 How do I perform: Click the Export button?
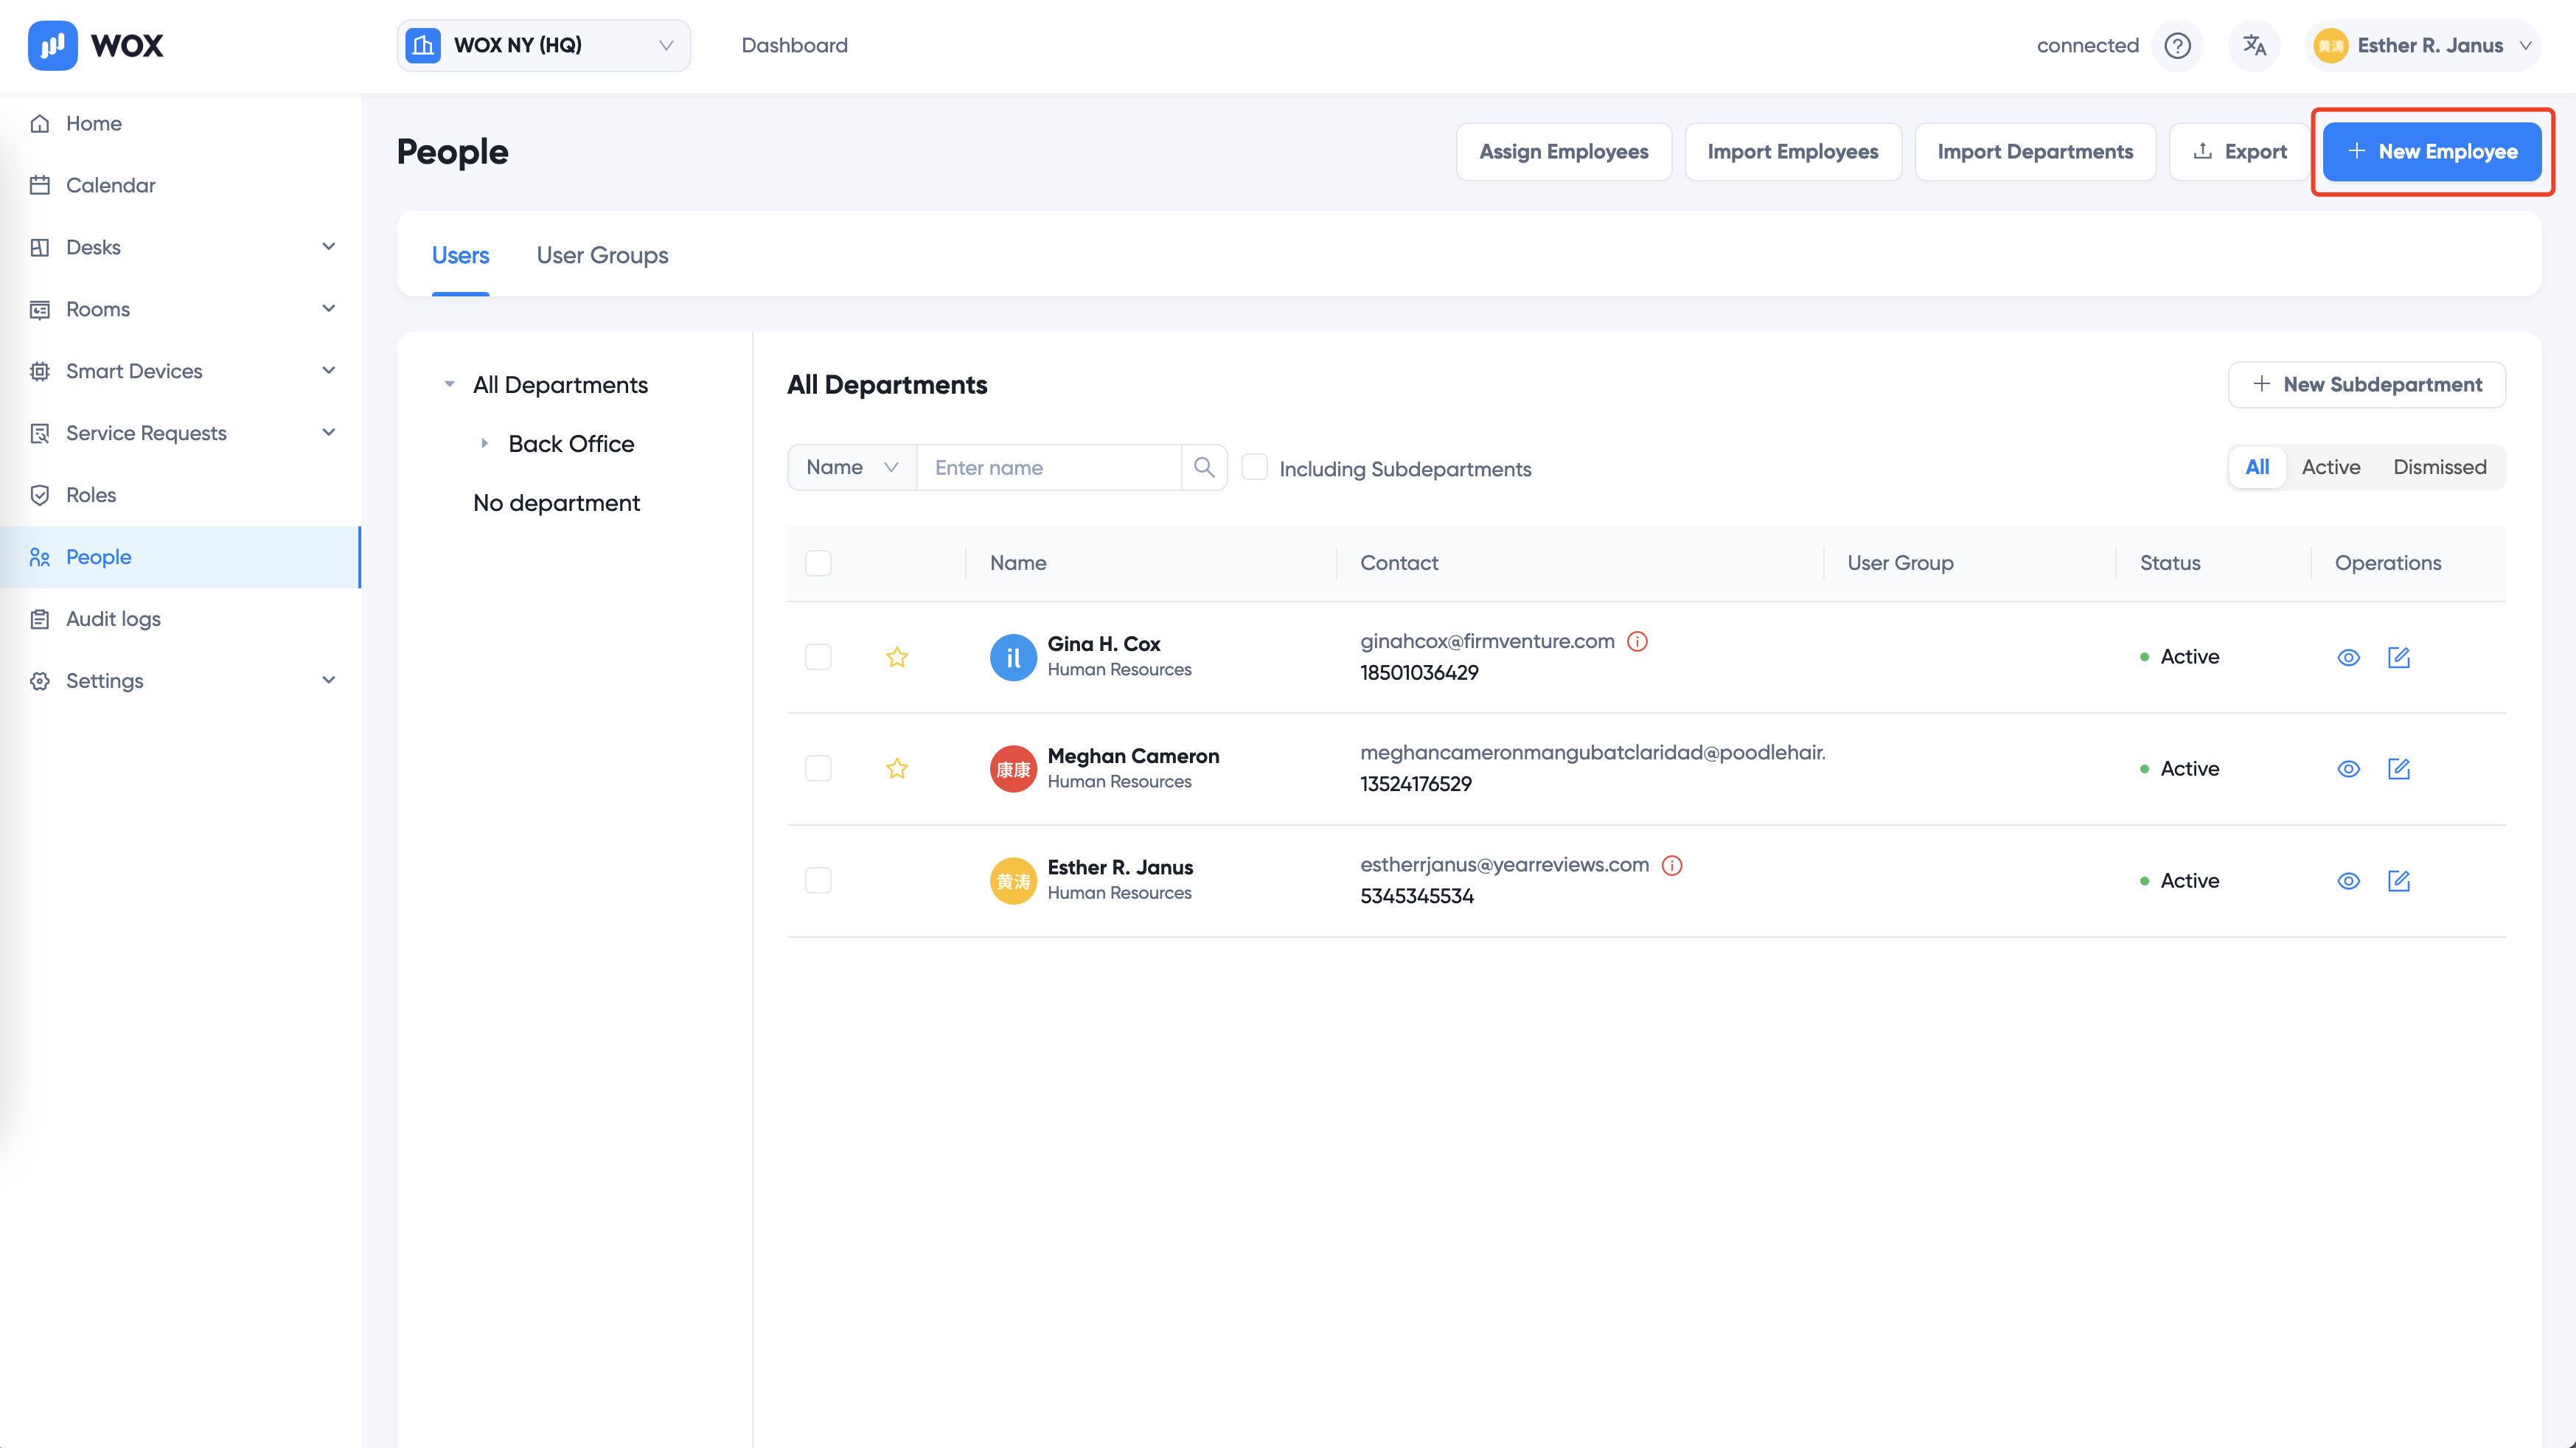[2239, 152]
